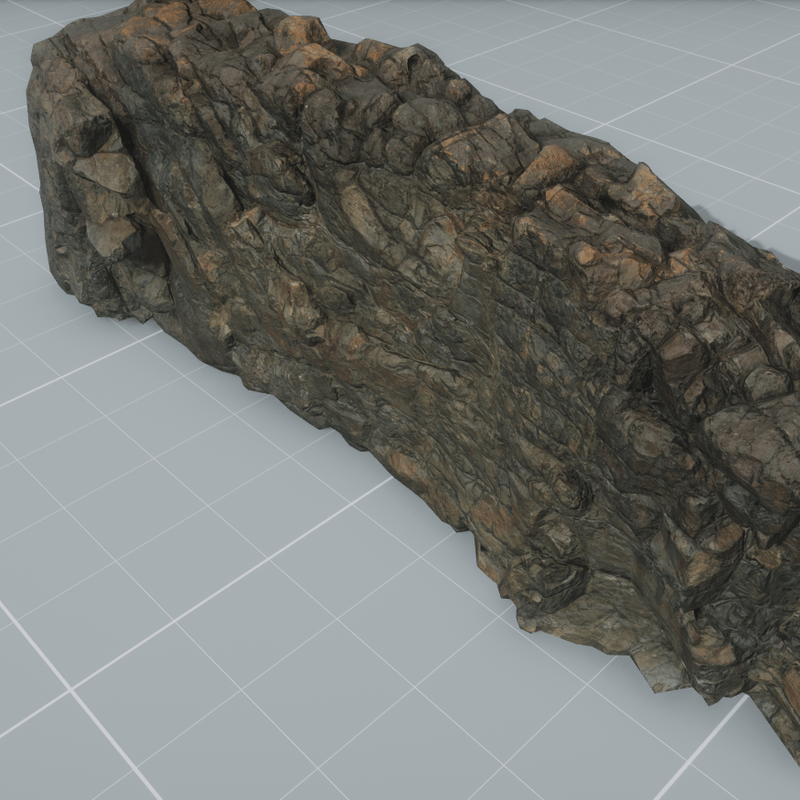Pick the pale triangular stone on the left end
This screenshot has height=800, width=800.
coord(107,170)
